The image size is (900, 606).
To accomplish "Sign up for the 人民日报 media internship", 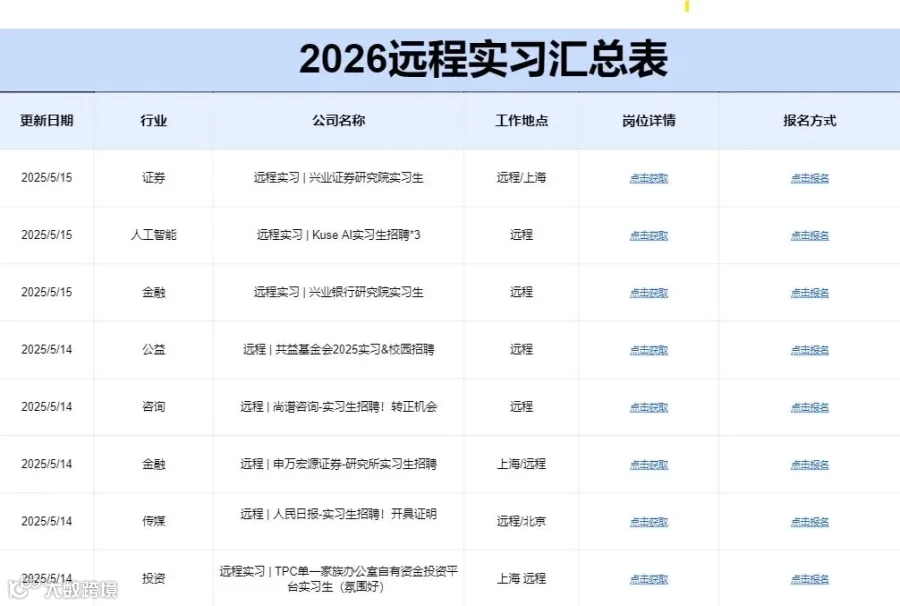I will 806,521.
